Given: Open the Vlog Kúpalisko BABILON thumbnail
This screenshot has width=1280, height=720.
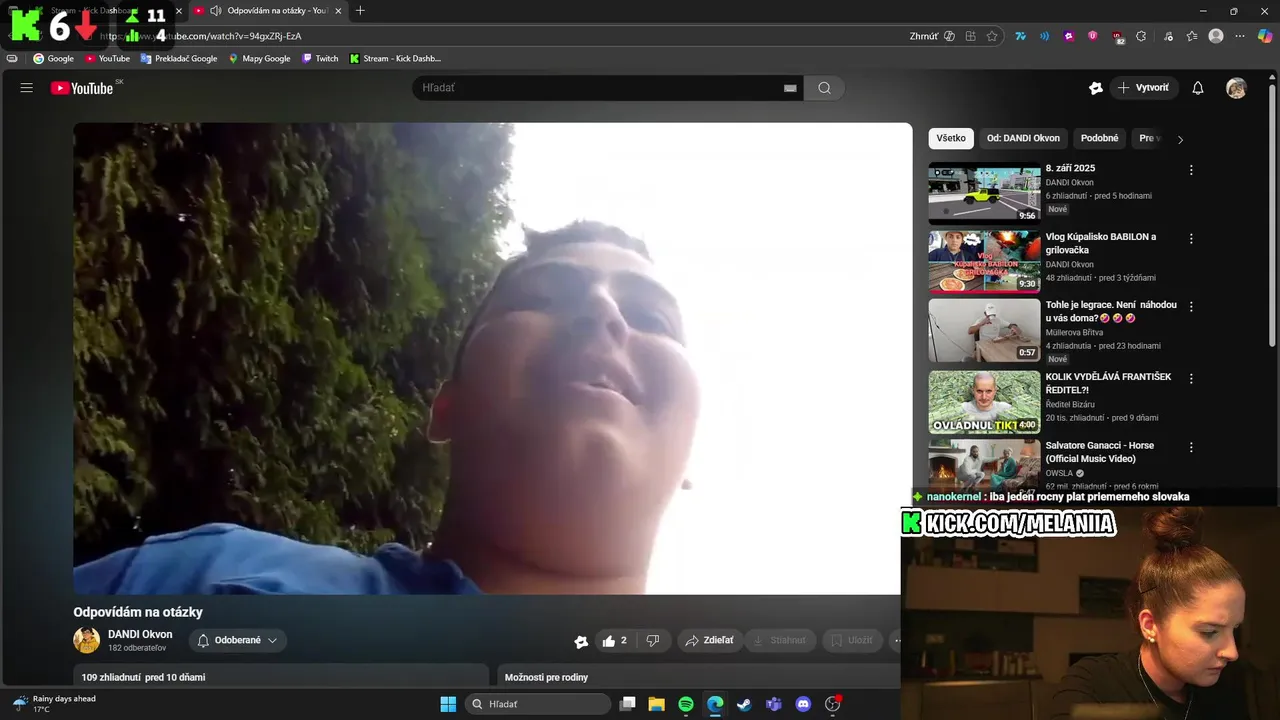Looking at the screenshot, I should tap(984, 262).
